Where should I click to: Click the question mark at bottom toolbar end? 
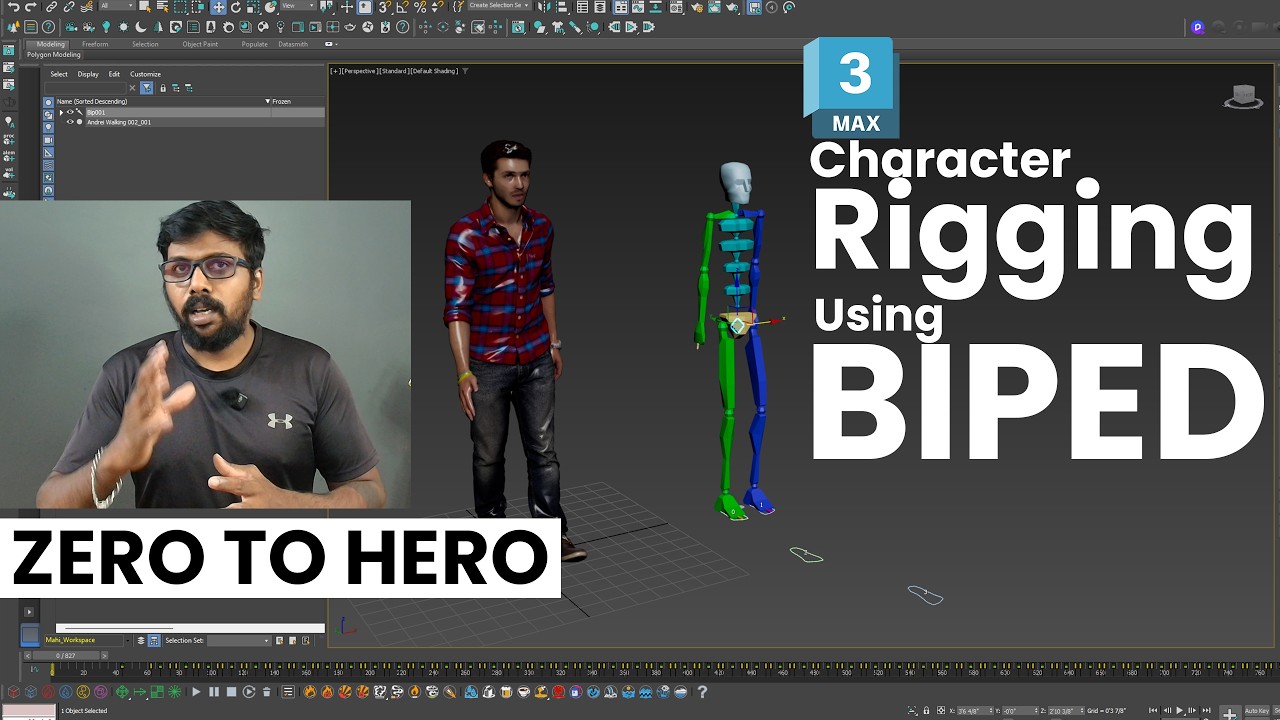coord(702,692)
